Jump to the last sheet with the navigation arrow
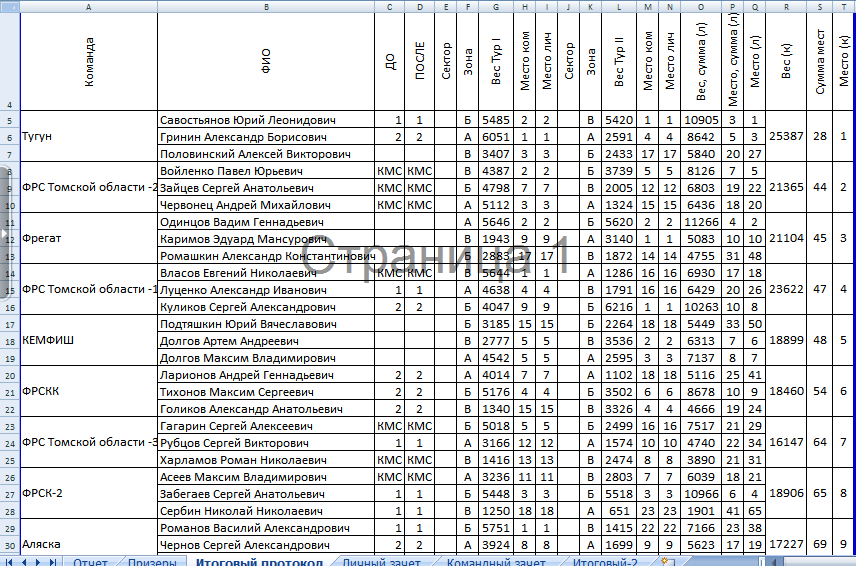856x566 pixels. (52, 562)
